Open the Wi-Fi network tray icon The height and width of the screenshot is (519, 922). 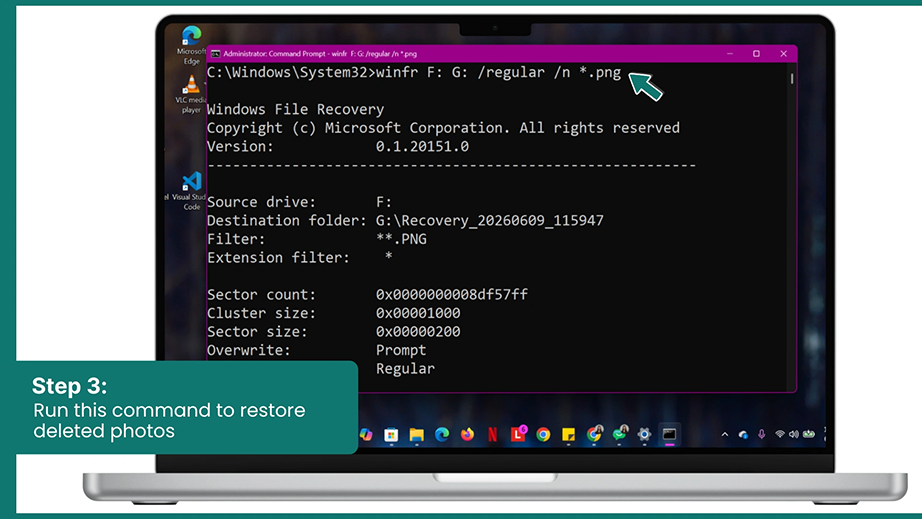(x=780, y=434)
